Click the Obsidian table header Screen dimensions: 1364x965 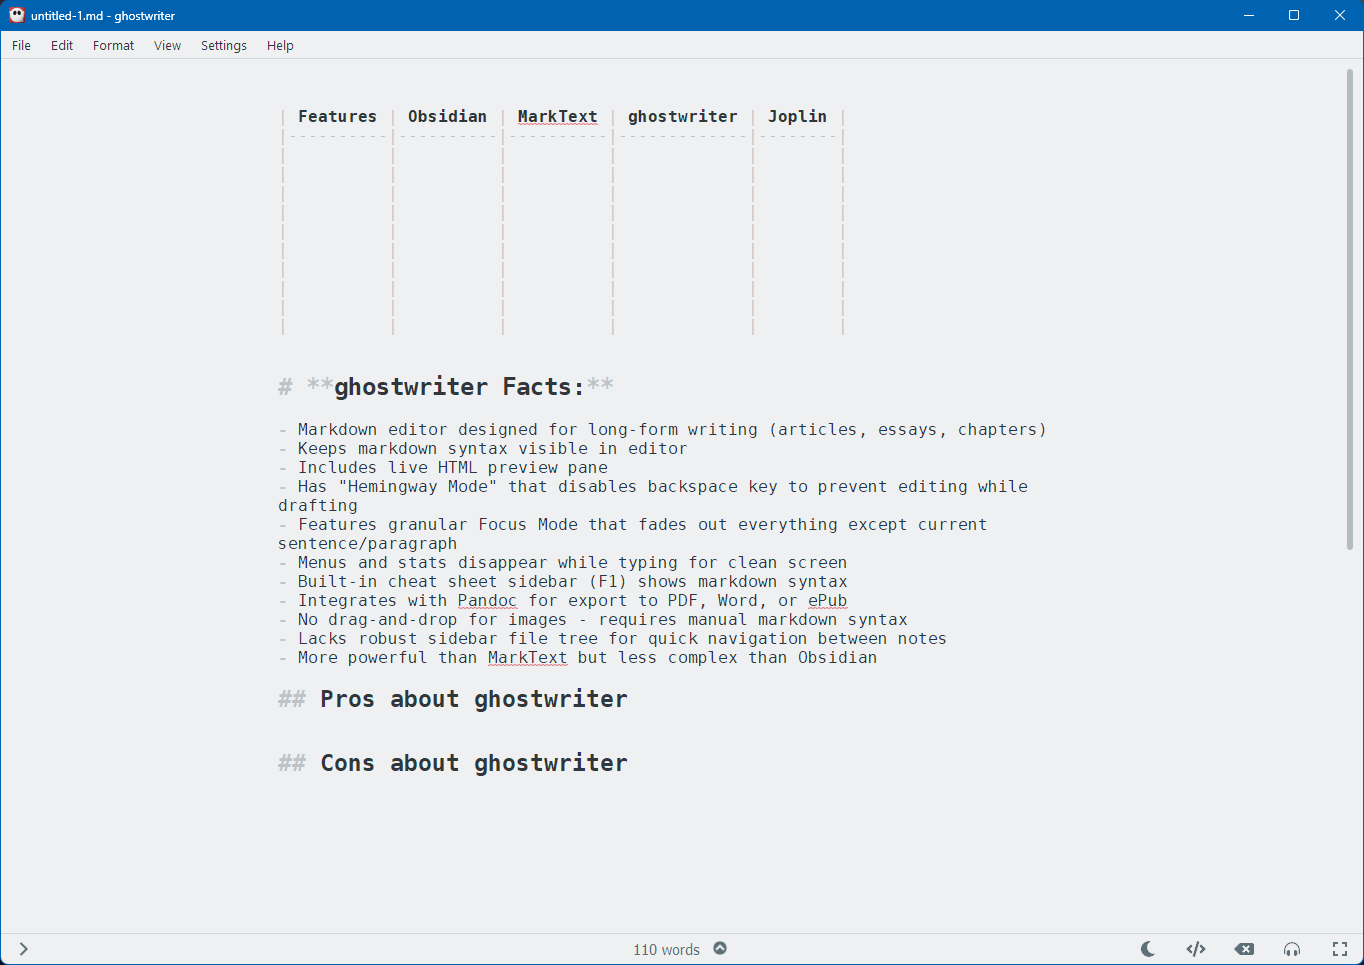(x=447, y=116)
